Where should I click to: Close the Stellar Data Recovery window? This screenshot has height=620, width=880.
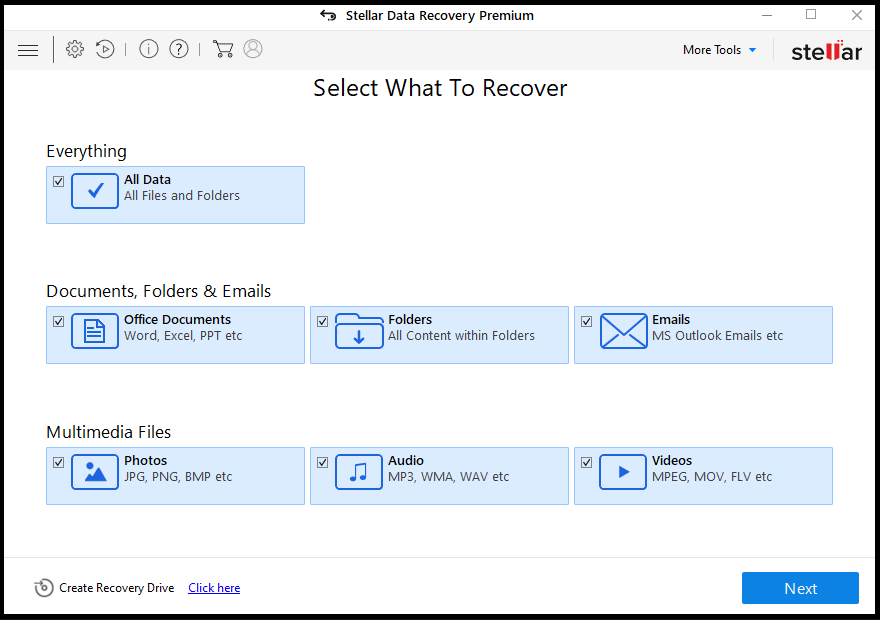tap(856, 15)
